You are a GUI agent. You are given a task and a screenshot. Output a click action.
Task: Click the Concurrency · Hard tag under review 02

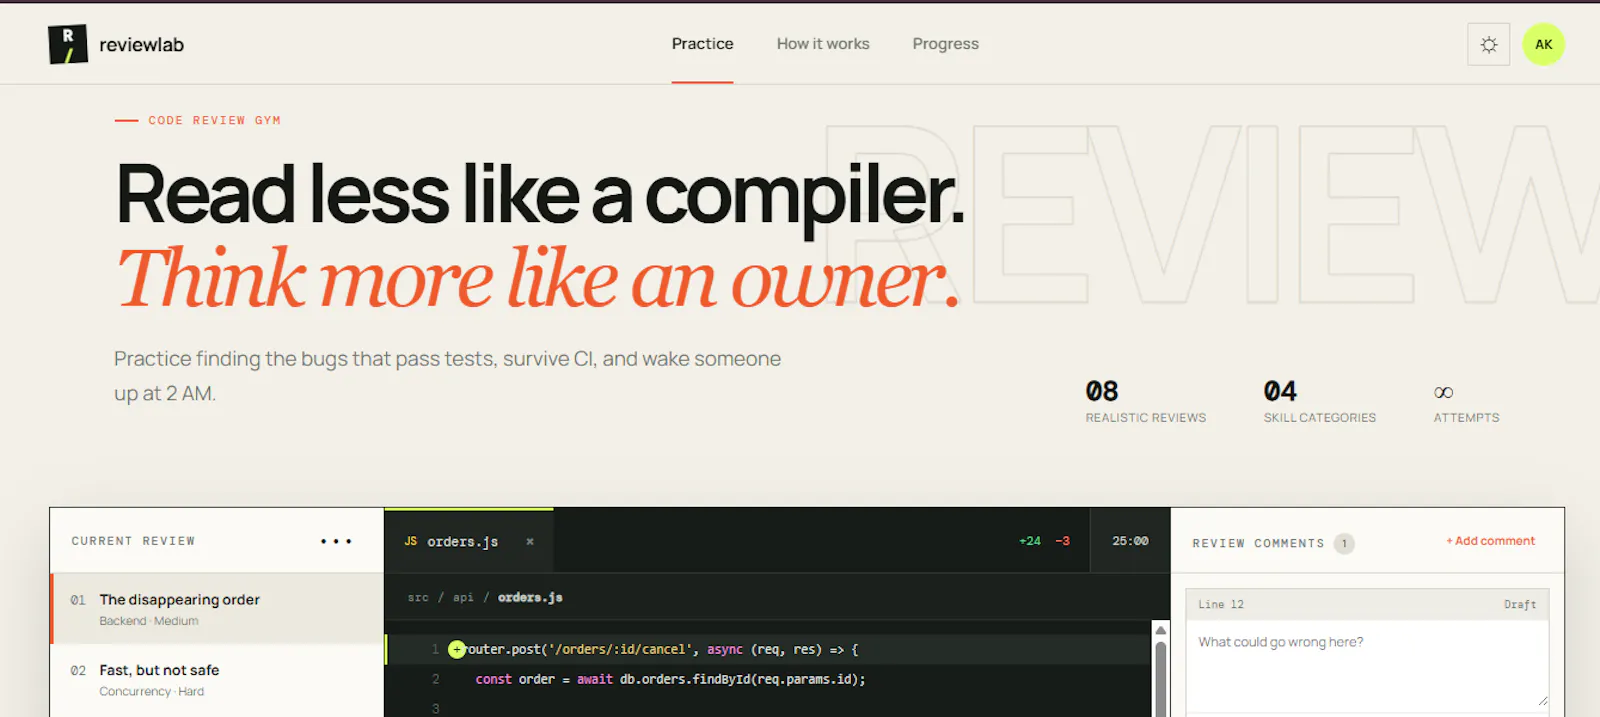tap(151, 692)
